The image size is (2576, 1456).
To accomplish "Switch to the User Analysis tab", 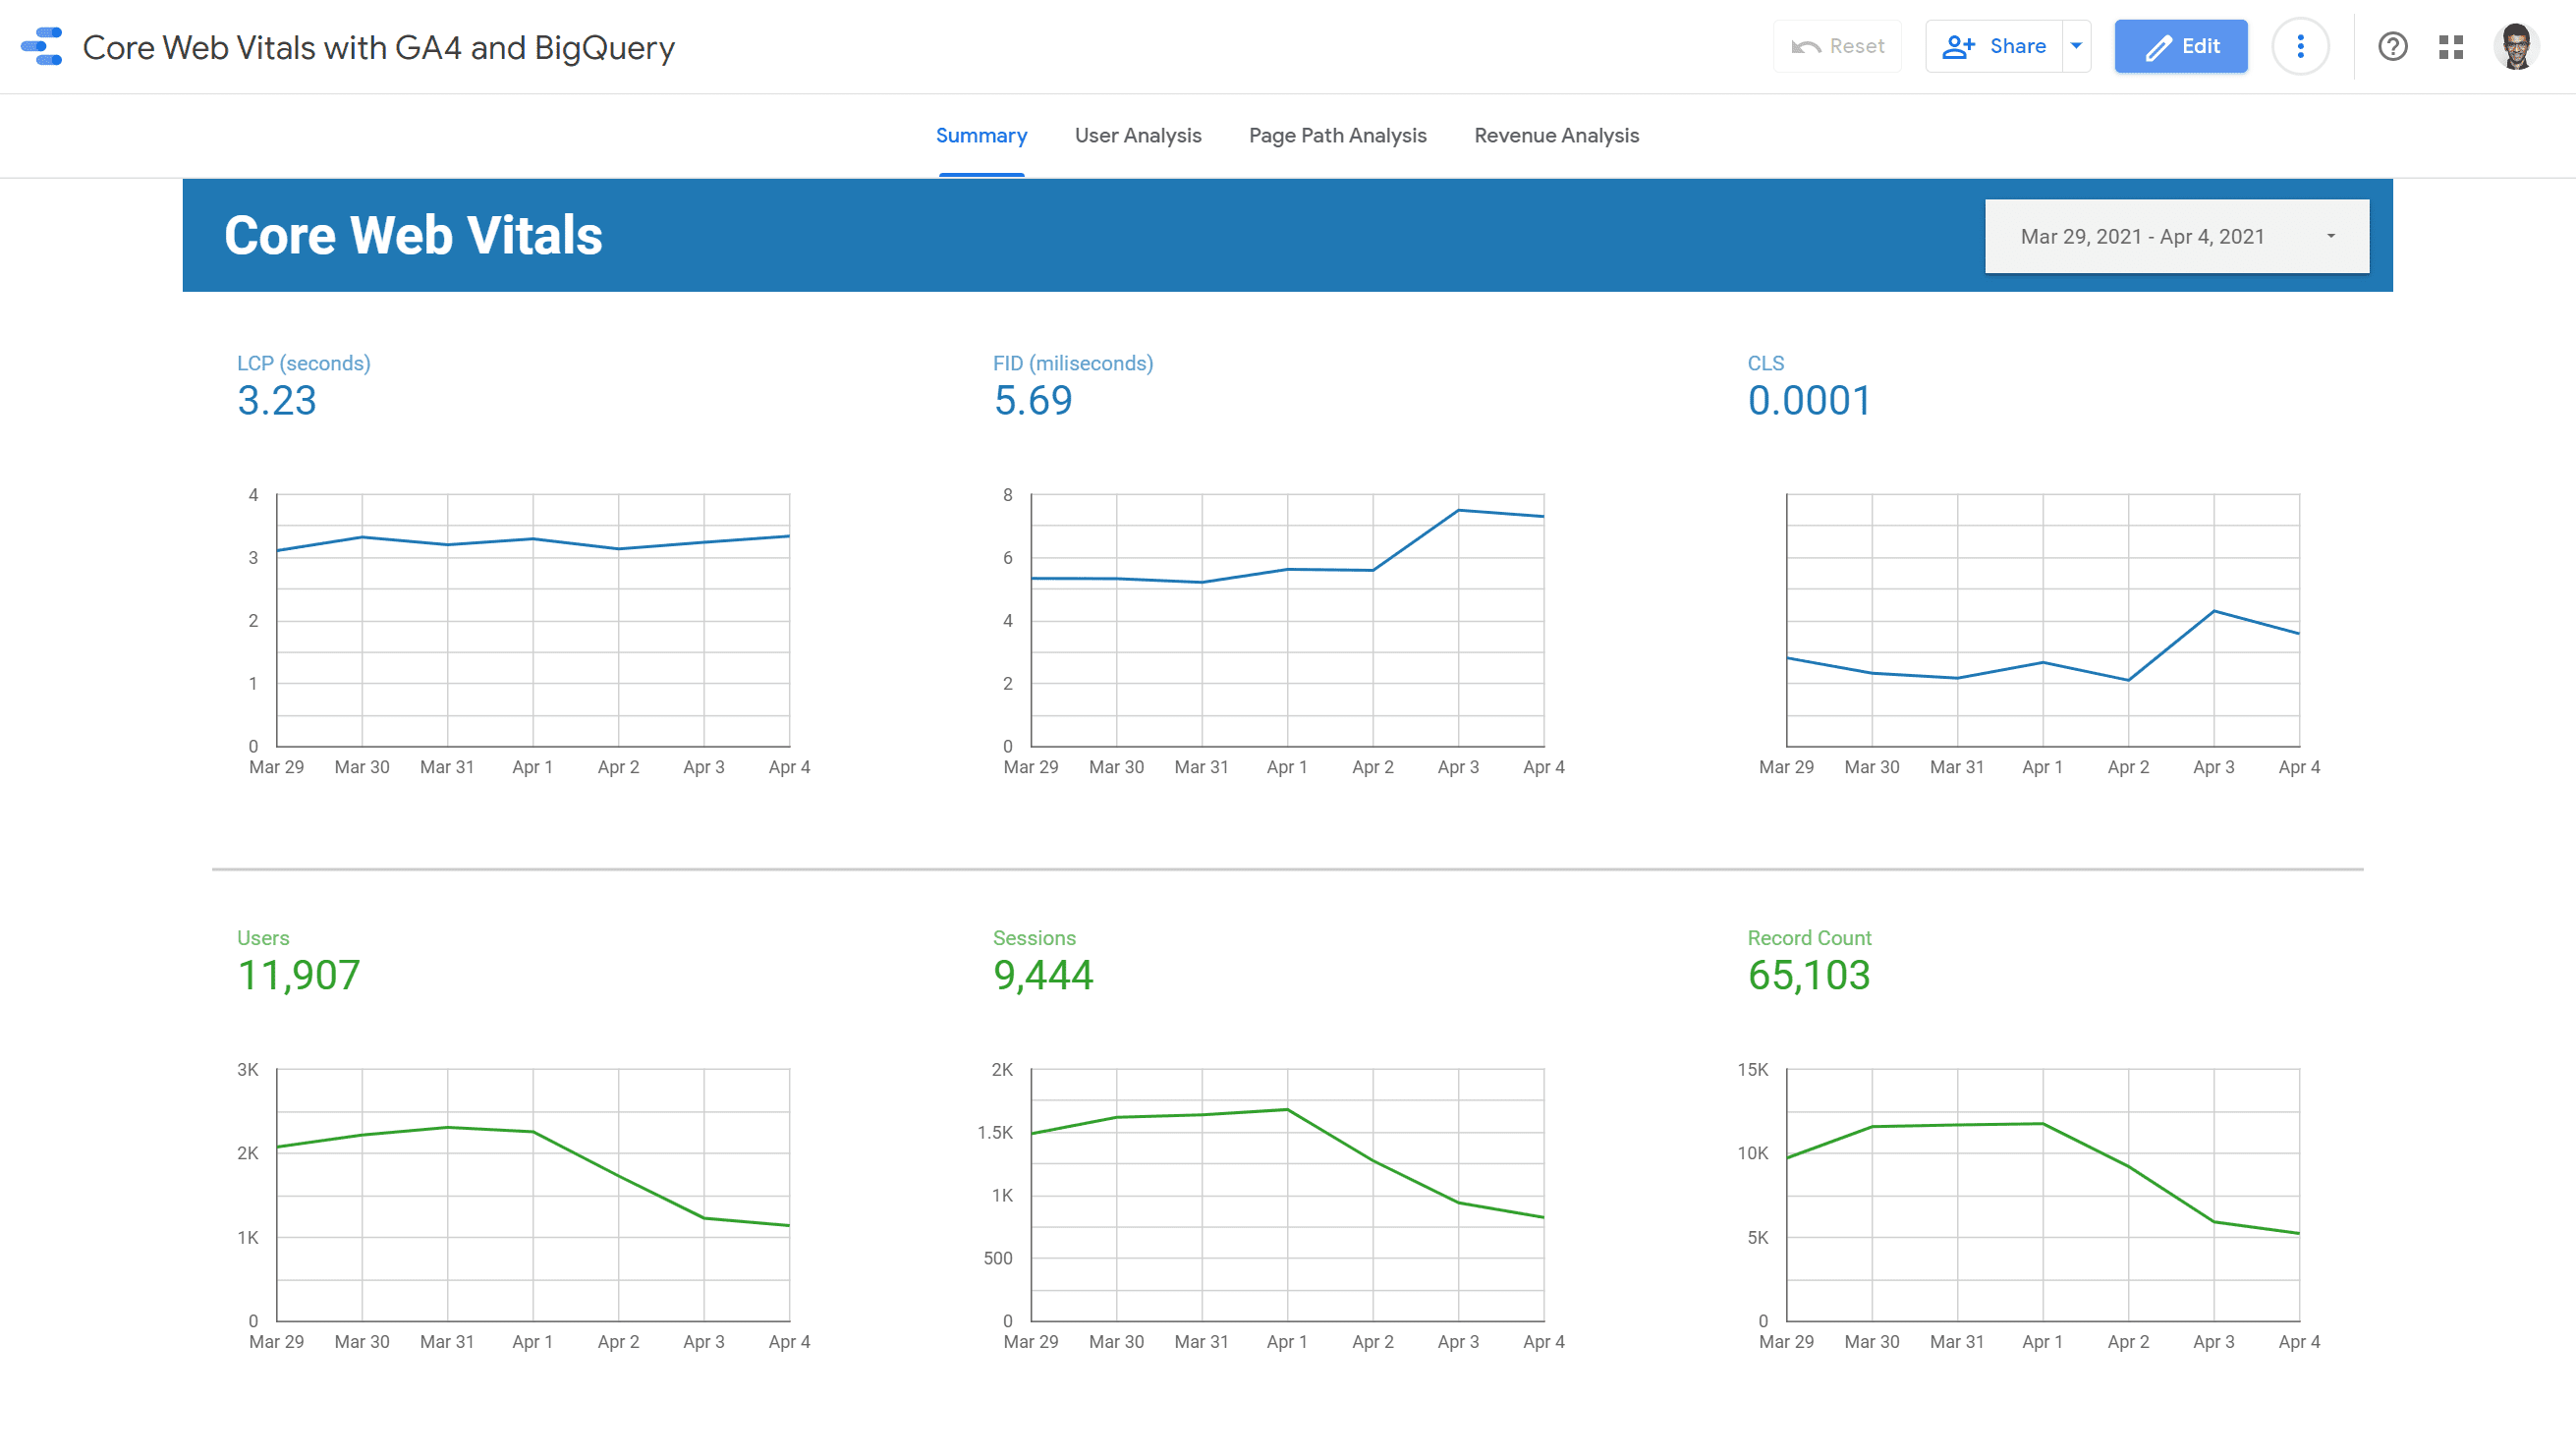I will [x=1138, y=135].
